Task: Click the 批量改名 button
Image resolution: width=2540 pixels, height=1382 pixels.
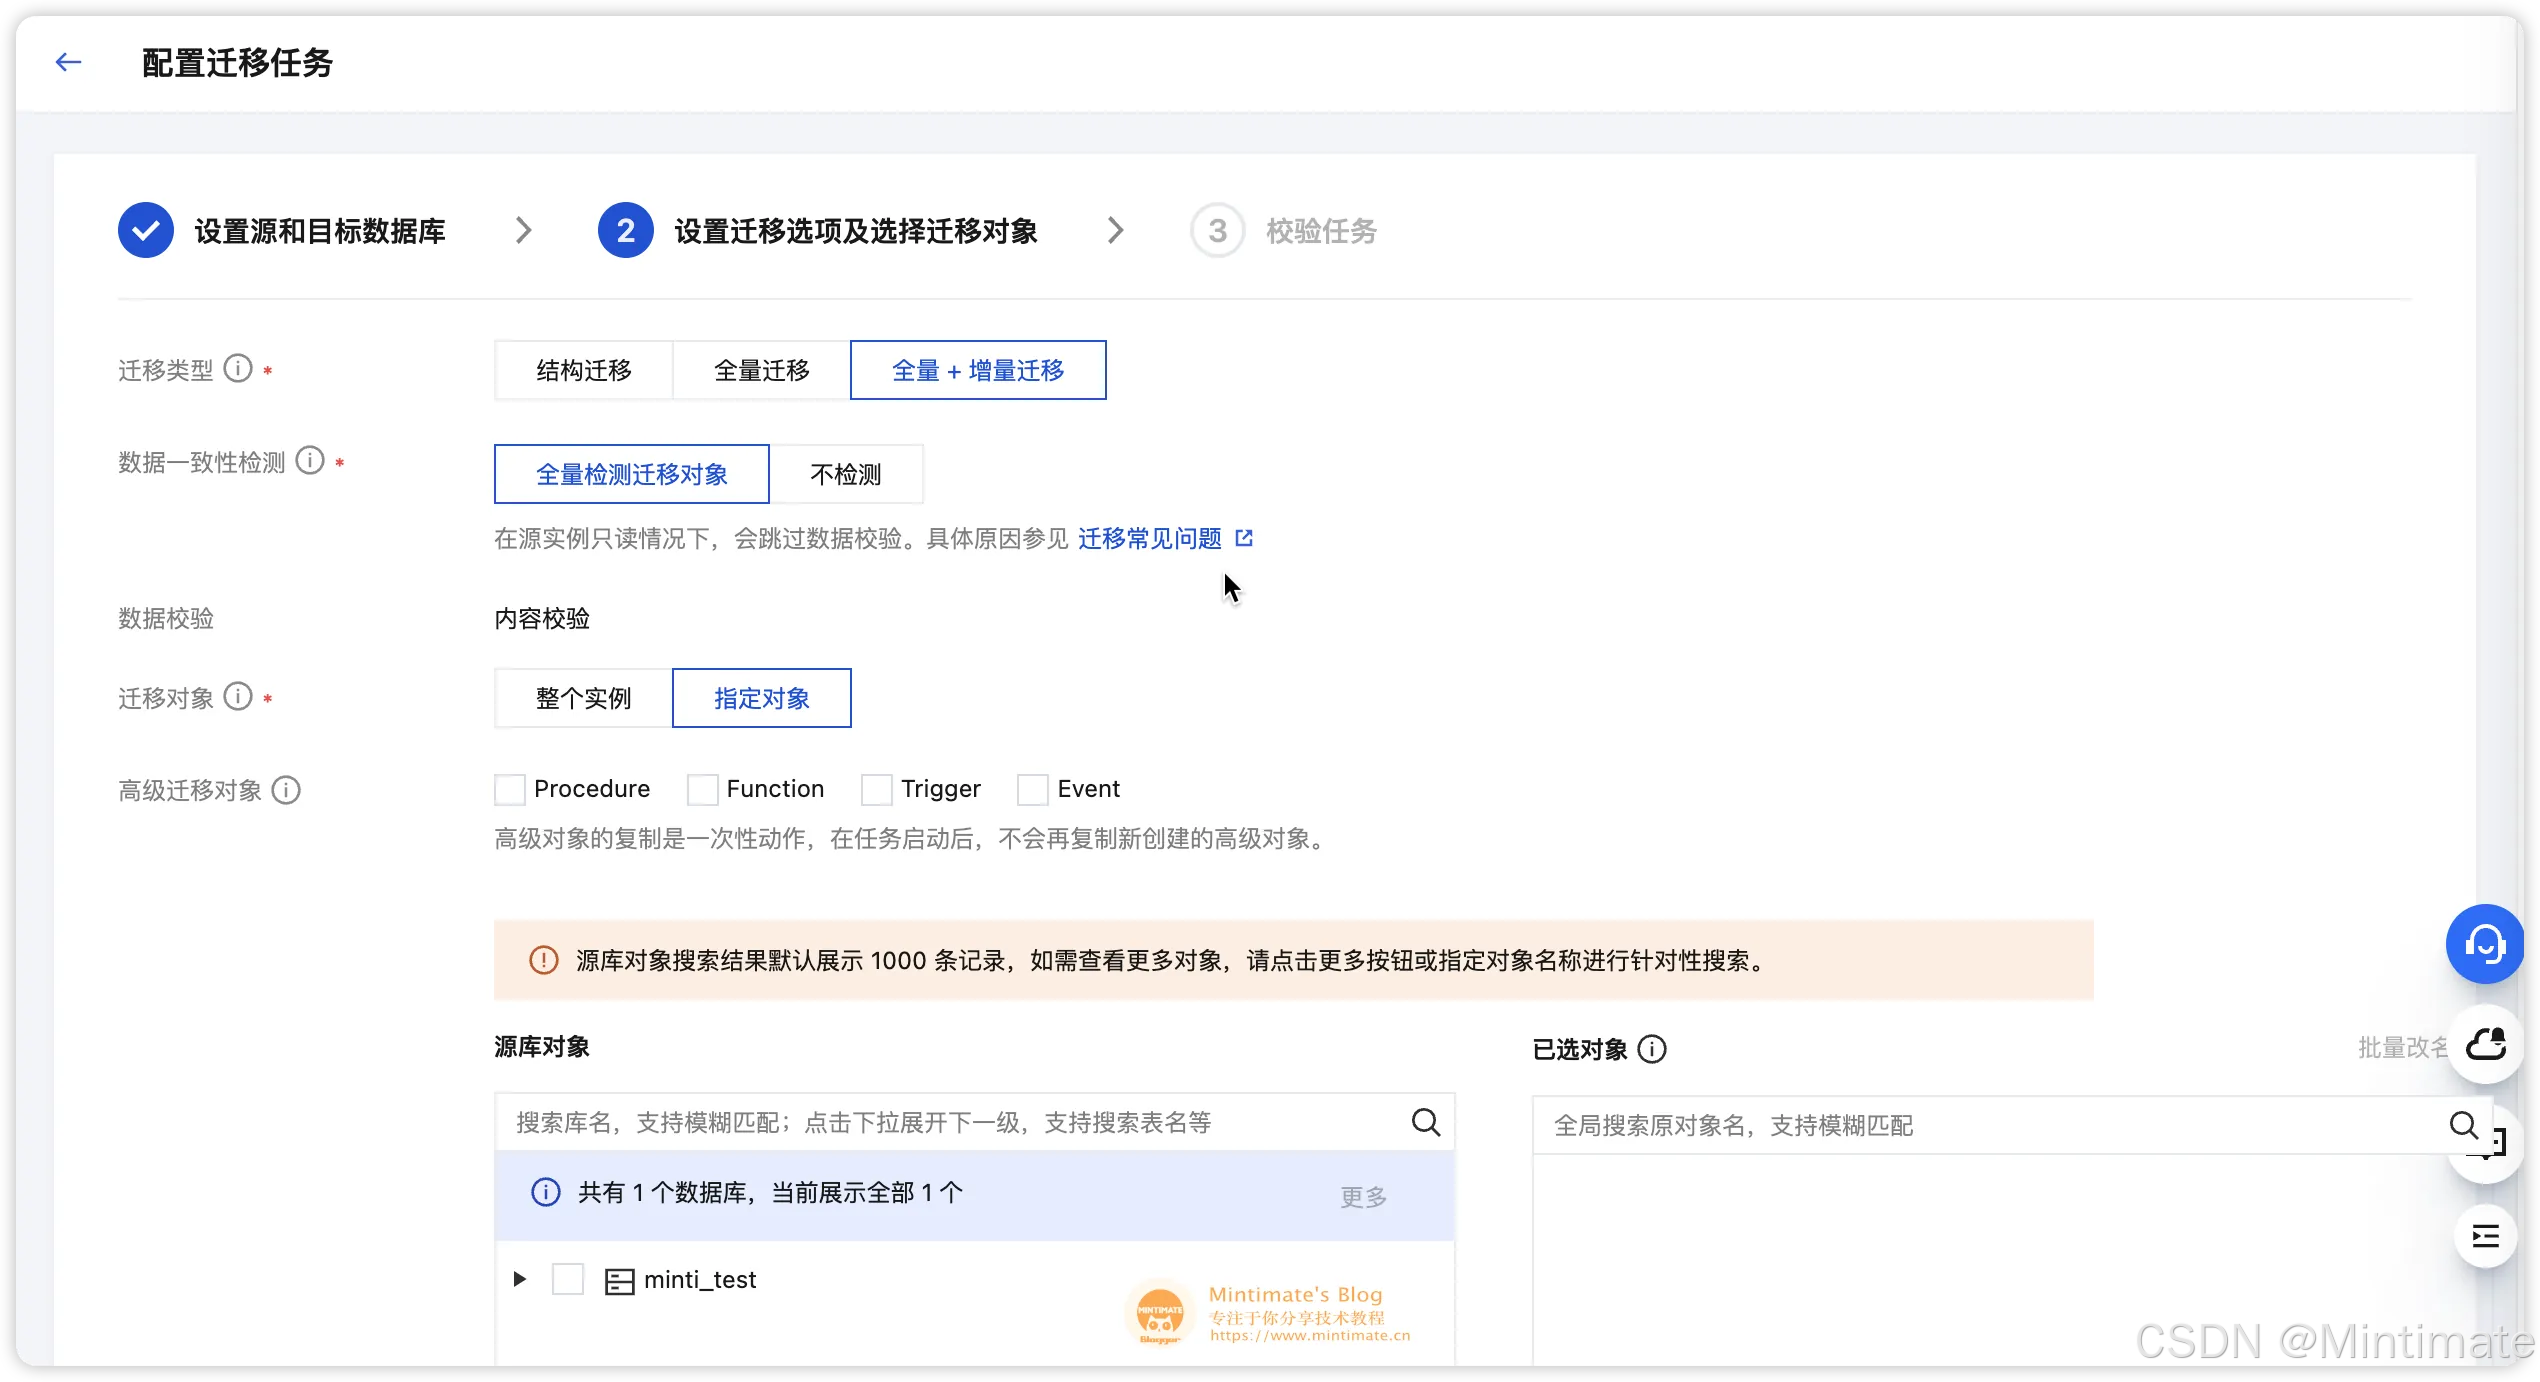Action: point(2404,1048)
